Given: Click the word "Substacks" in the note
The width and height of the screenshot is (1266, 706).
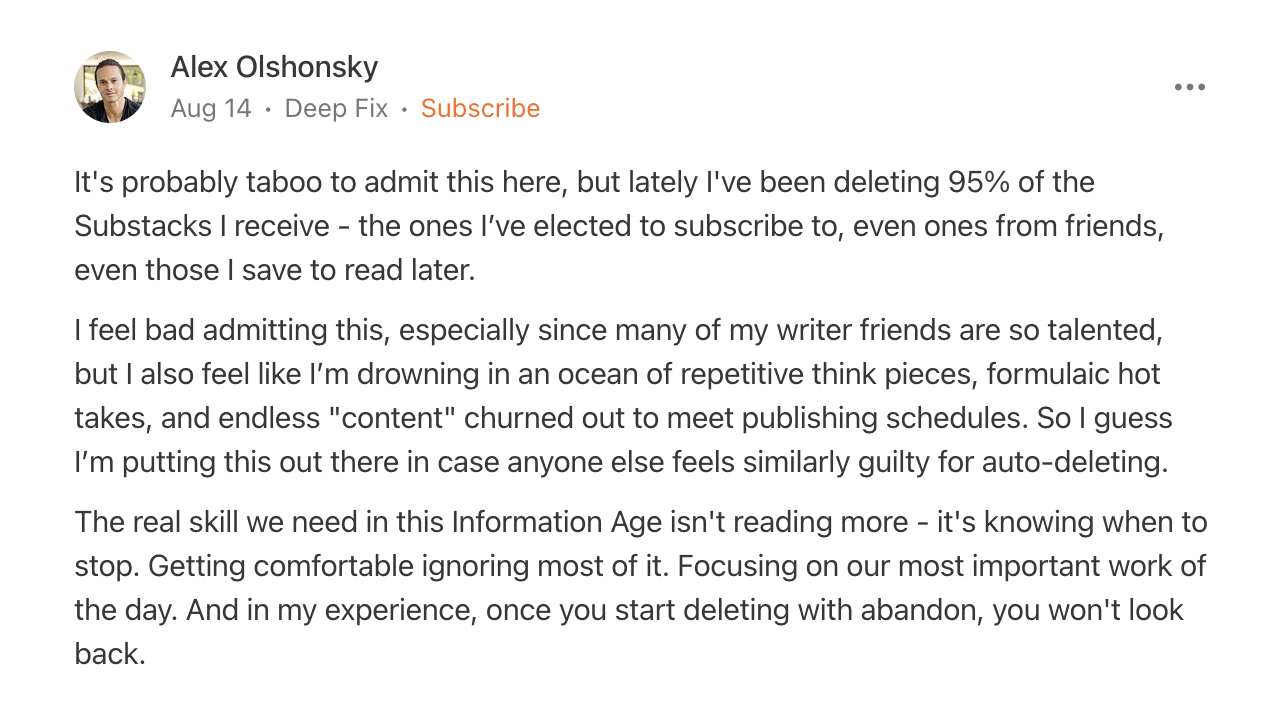Looking at the screenshot, I should pos(142,226).
